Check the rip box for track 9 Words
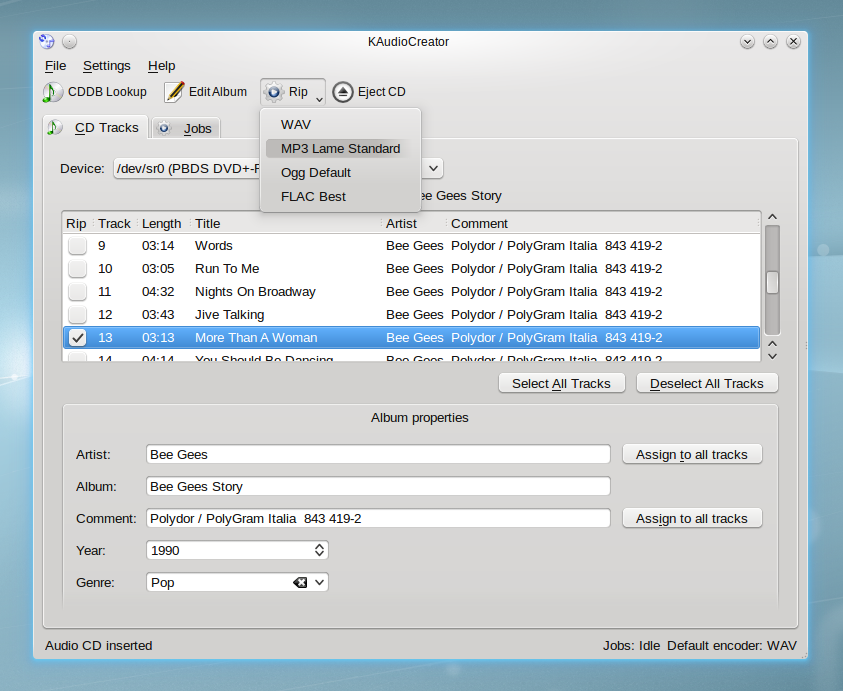Image resolution: width=843 pixels, height=691 pixels. coord(77,246)
